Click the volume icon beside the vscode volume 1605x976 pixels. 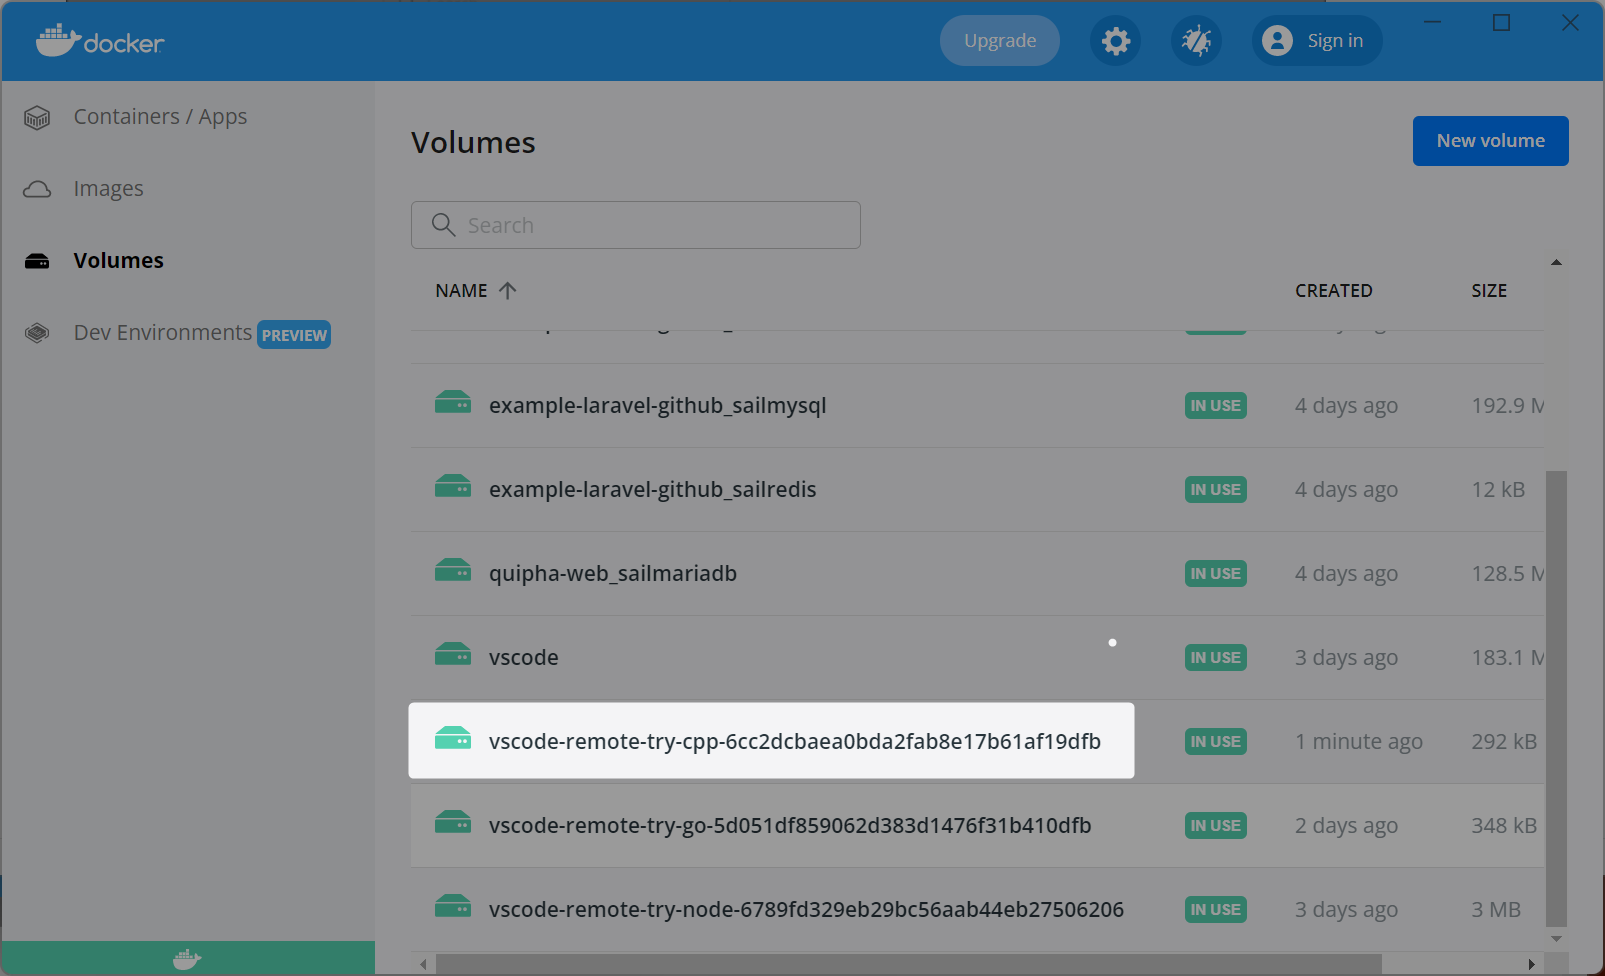coord(453,654)
